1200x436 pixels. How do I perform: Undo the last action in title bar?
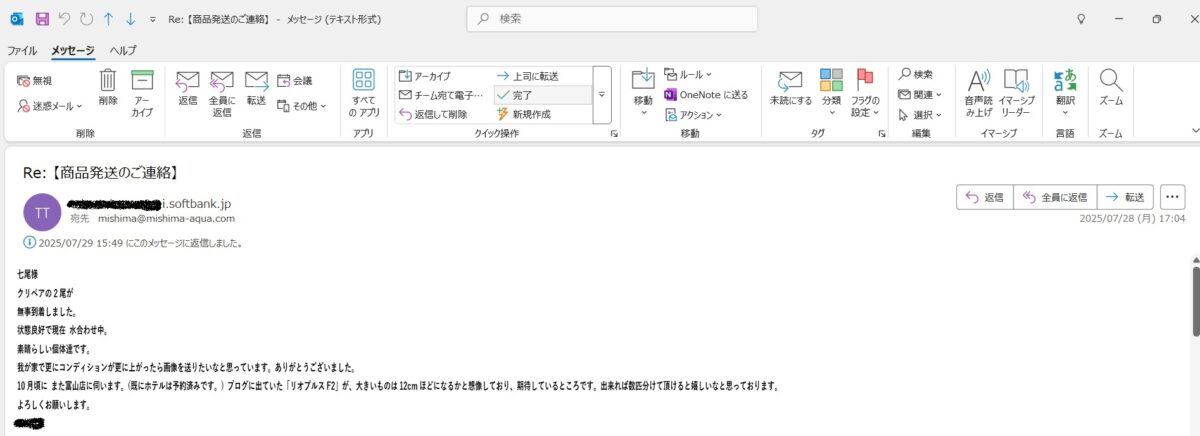(x=64, y=19)
